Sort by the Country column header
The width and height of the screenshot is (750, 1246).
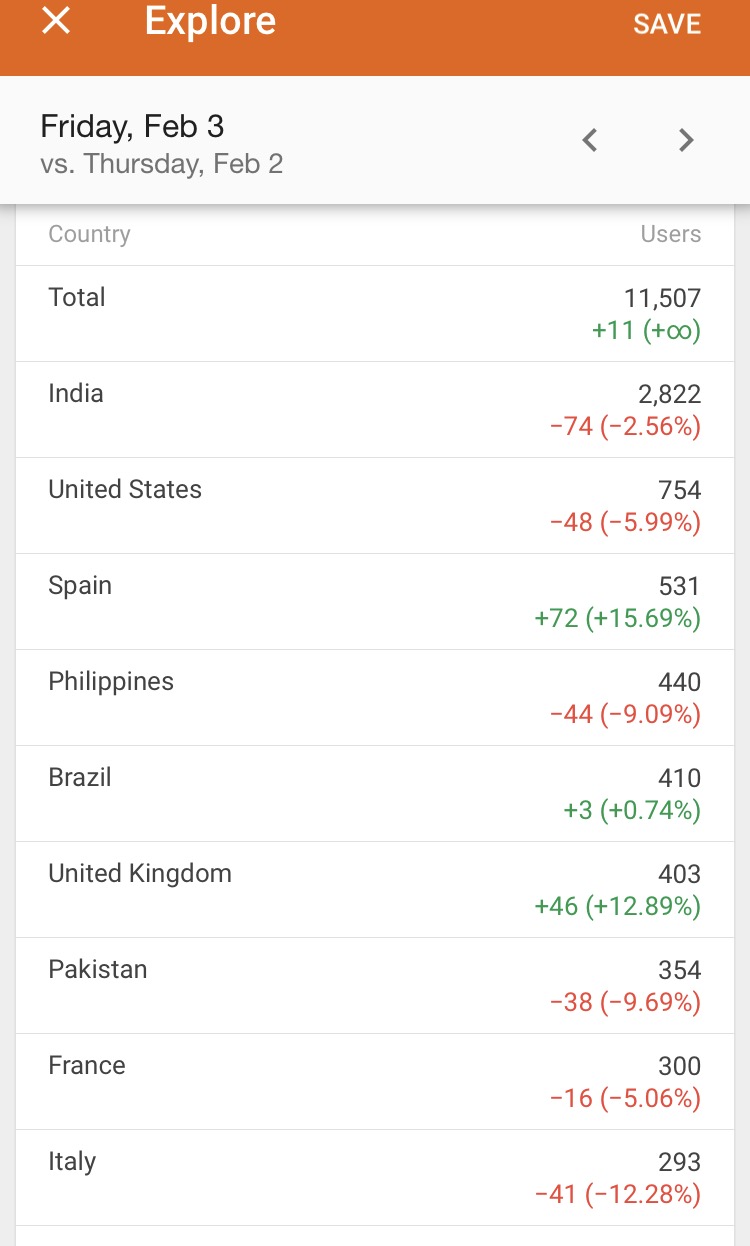click(x=89, y=234)
